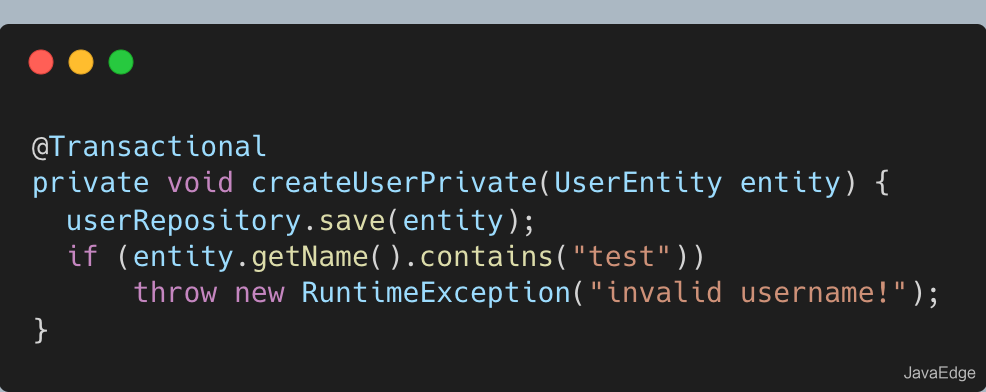
Task: Click the createUserPrivate method name
Action: pos(393,183)
